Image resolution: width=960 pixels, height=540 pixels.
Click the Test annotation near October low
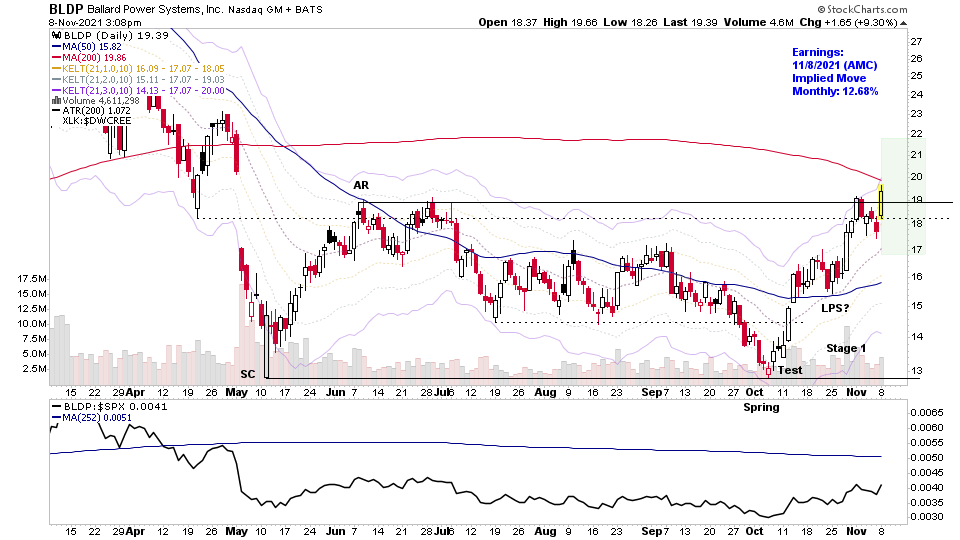[790, 370]
